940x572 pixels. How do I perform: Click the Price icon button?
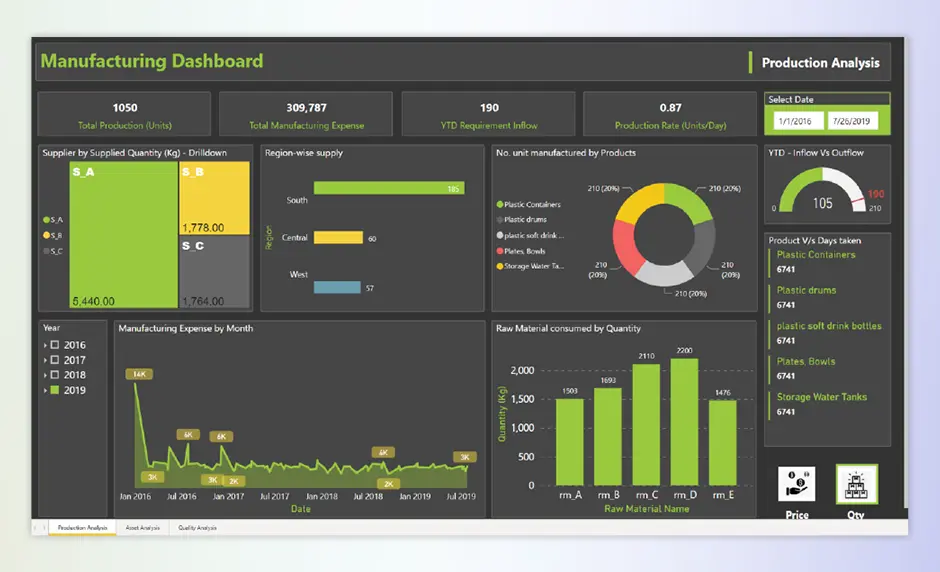pos(796,484)
